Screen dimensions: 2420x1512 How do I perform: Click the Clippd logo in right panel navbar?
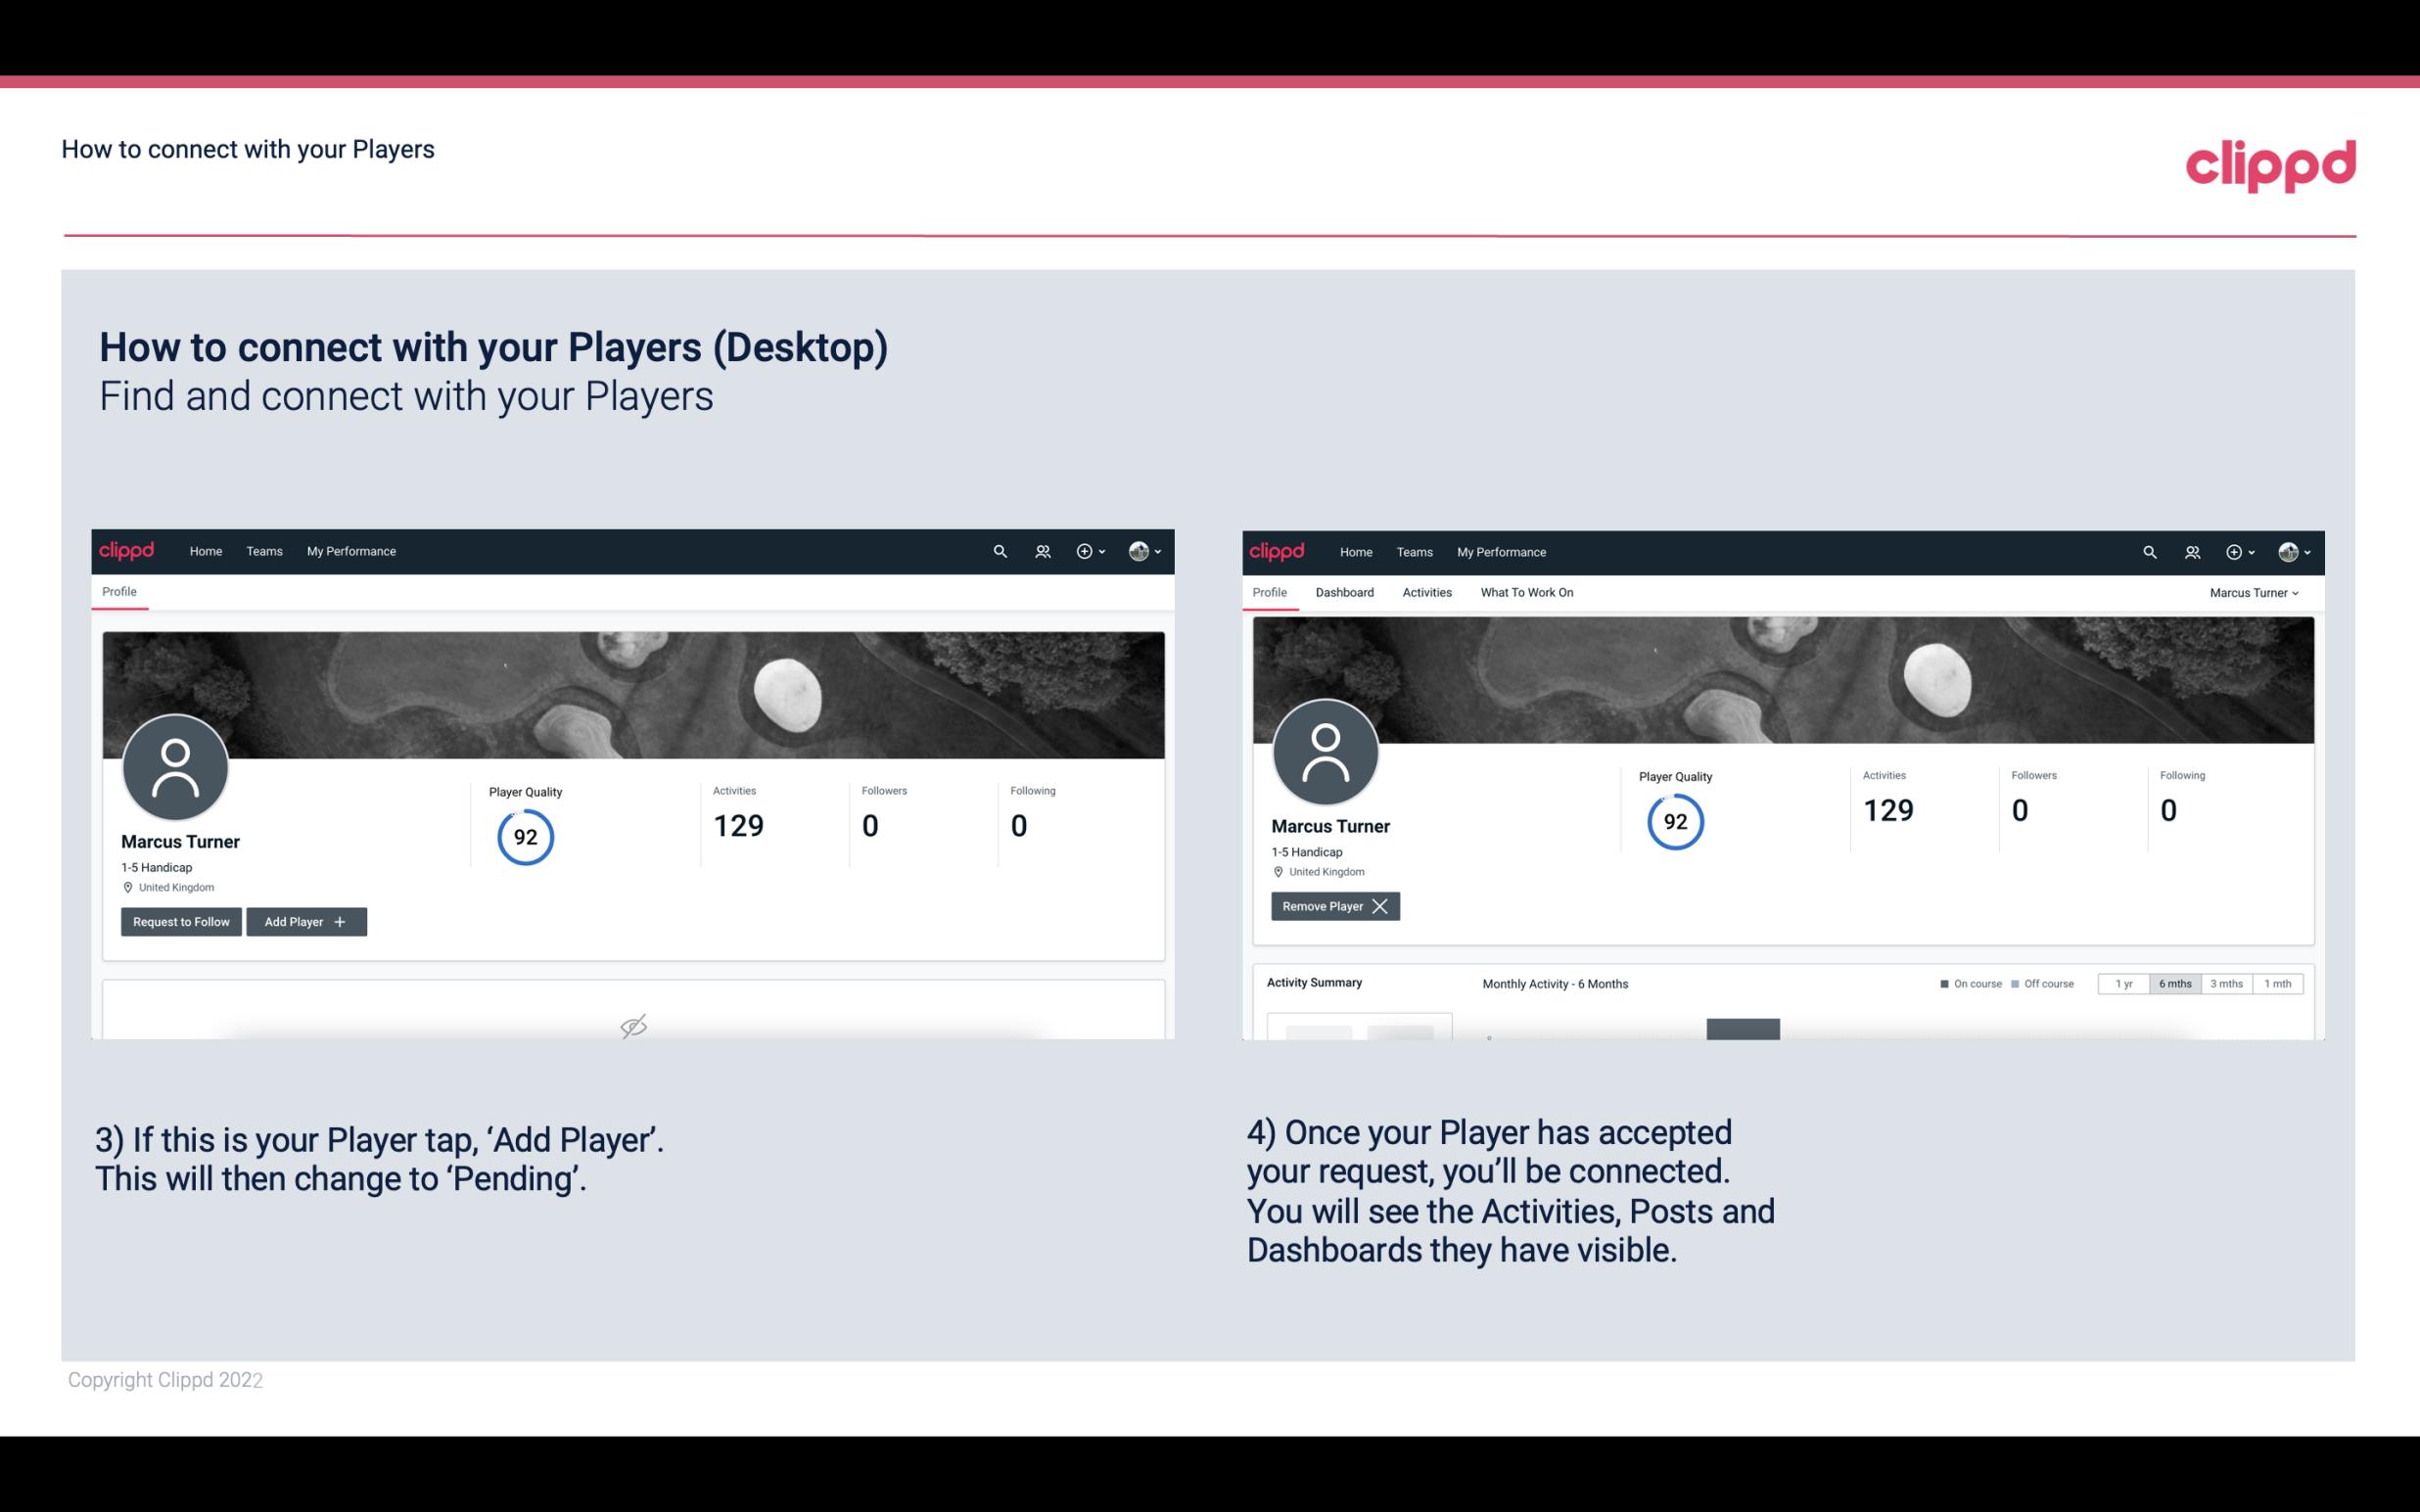pyautogui.click(x=1278, y=552)
